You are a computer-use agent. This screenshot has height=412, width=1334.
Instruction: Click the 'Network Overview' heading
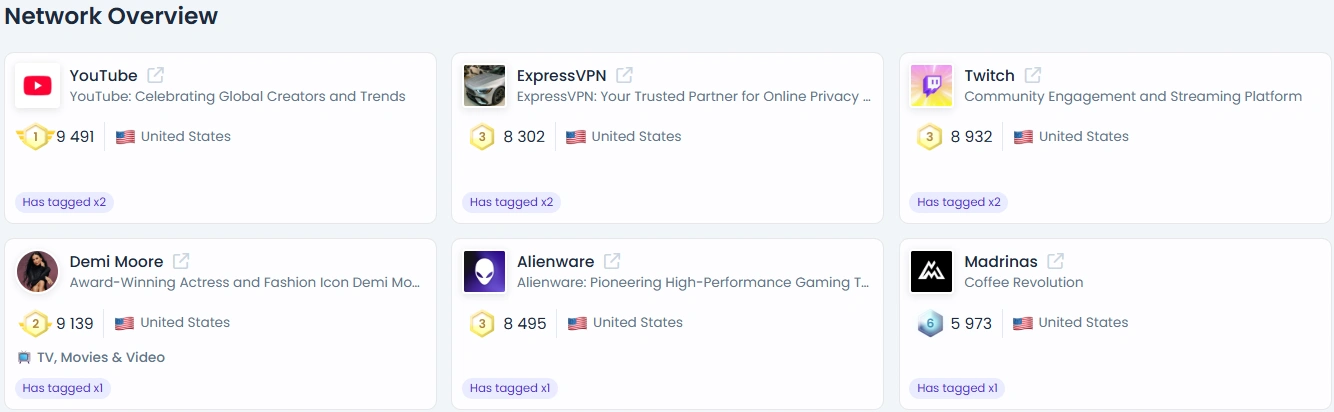(x=112, y=16)
